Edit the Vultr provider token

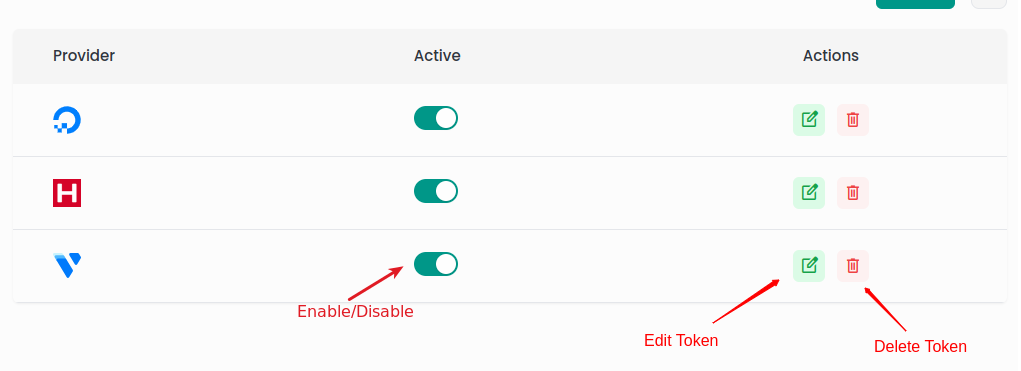click(x=809, y=266)
